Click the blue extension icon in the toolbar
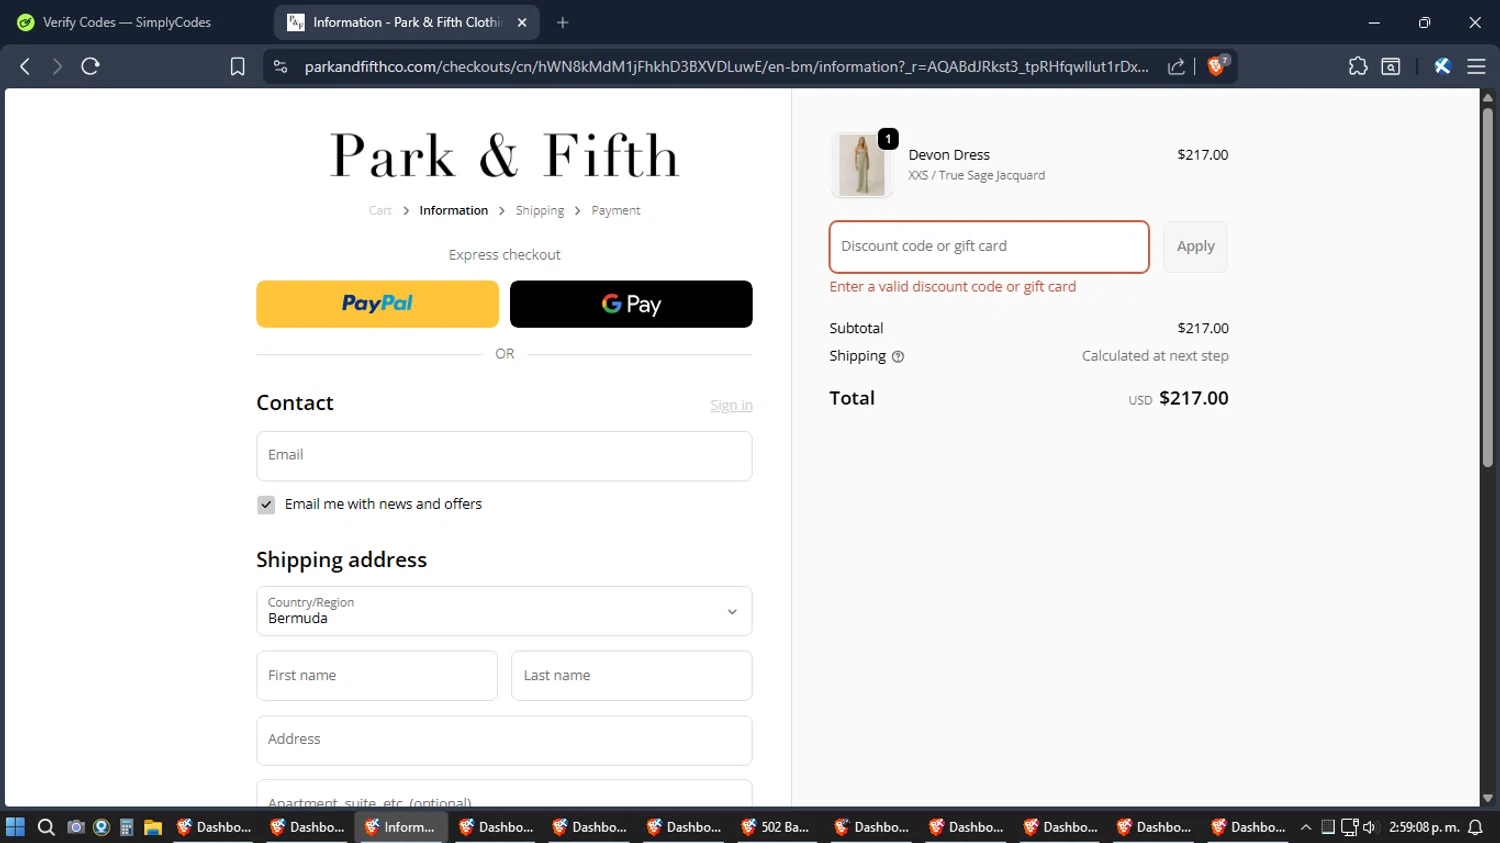 [x=1442, y=66]
